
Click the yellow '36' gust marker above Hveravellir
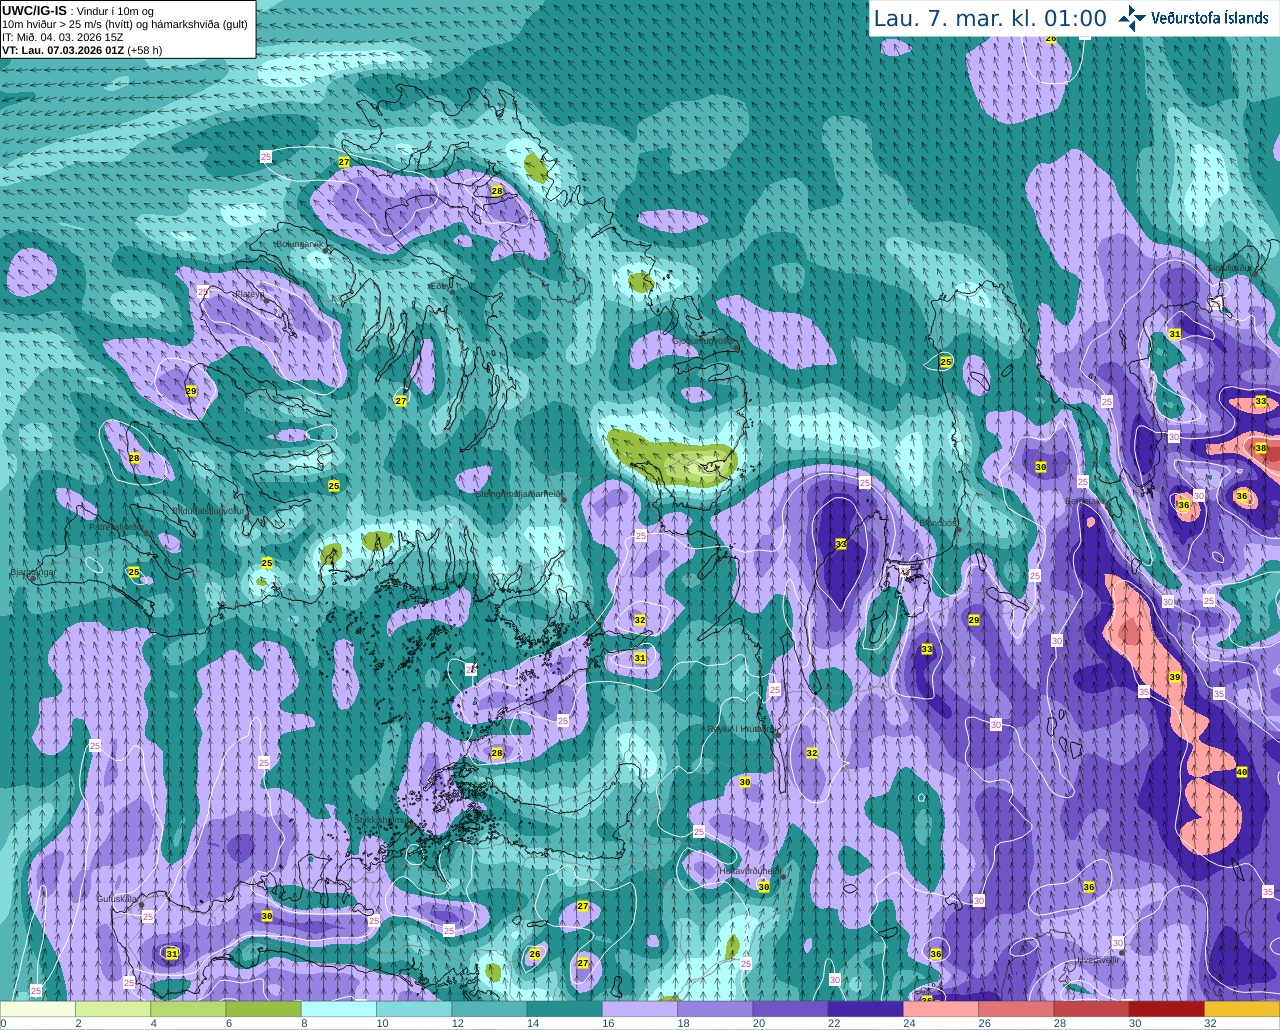(x=1089, y=887)
